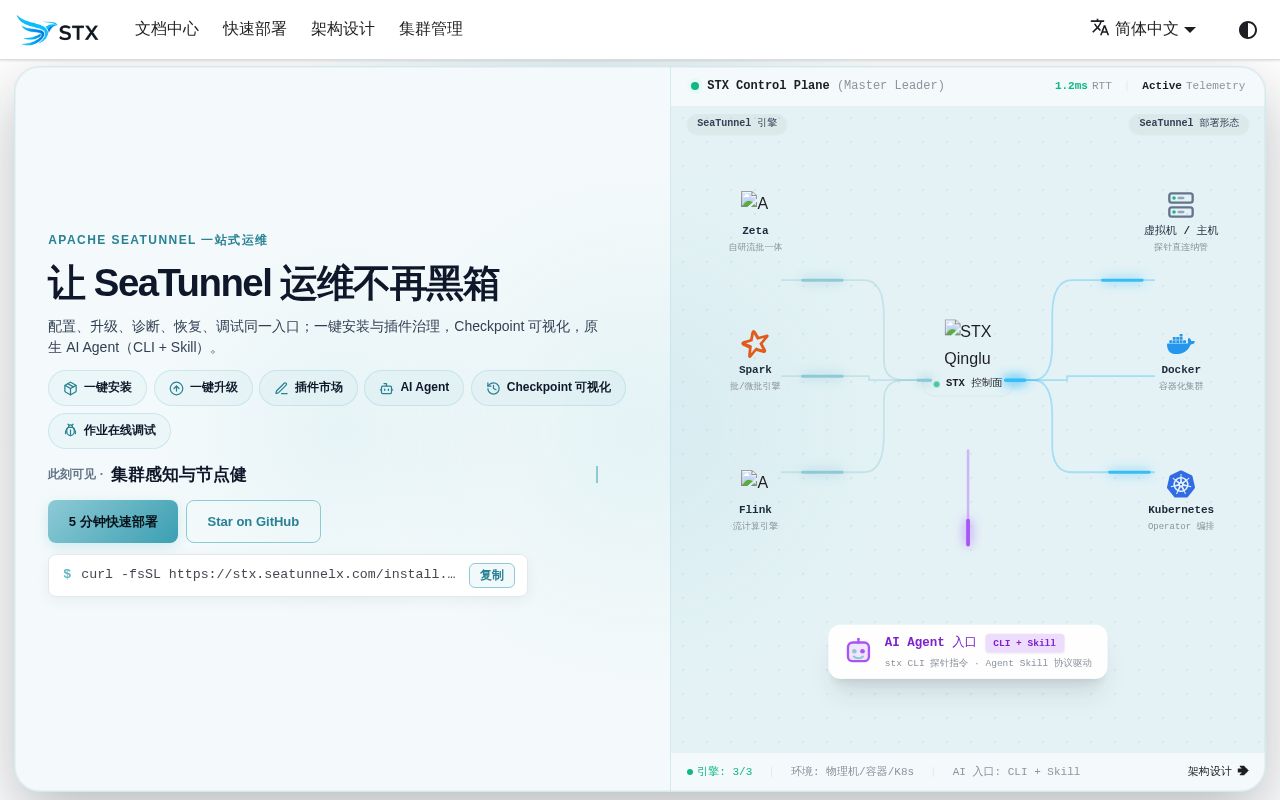The height and width of the screenshot is (800, 1280).
Task: Select the 插件市场 chip
Action: pyautogui.click(x=308, y=388)
